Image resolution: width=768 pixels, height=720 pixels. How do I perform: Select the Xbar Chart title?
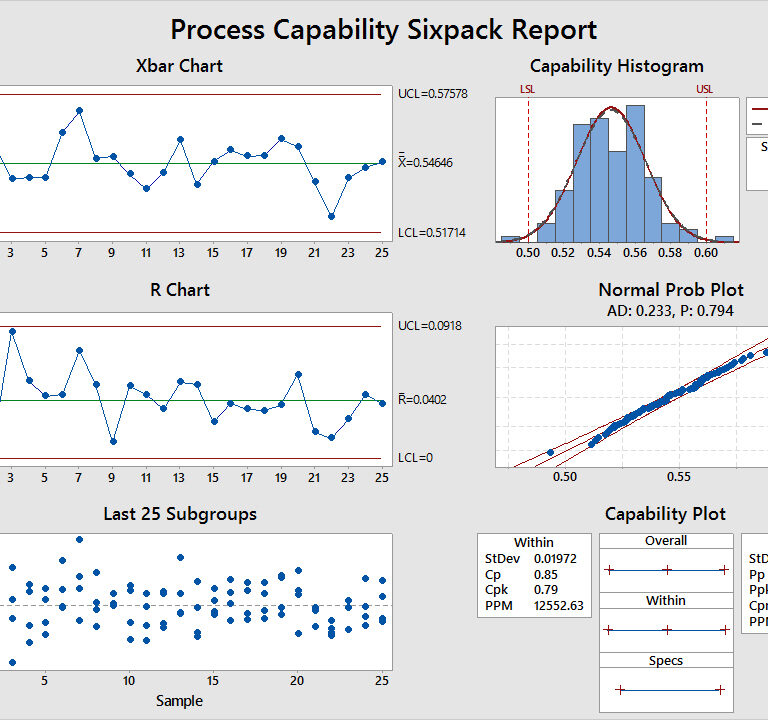point(179,66)
